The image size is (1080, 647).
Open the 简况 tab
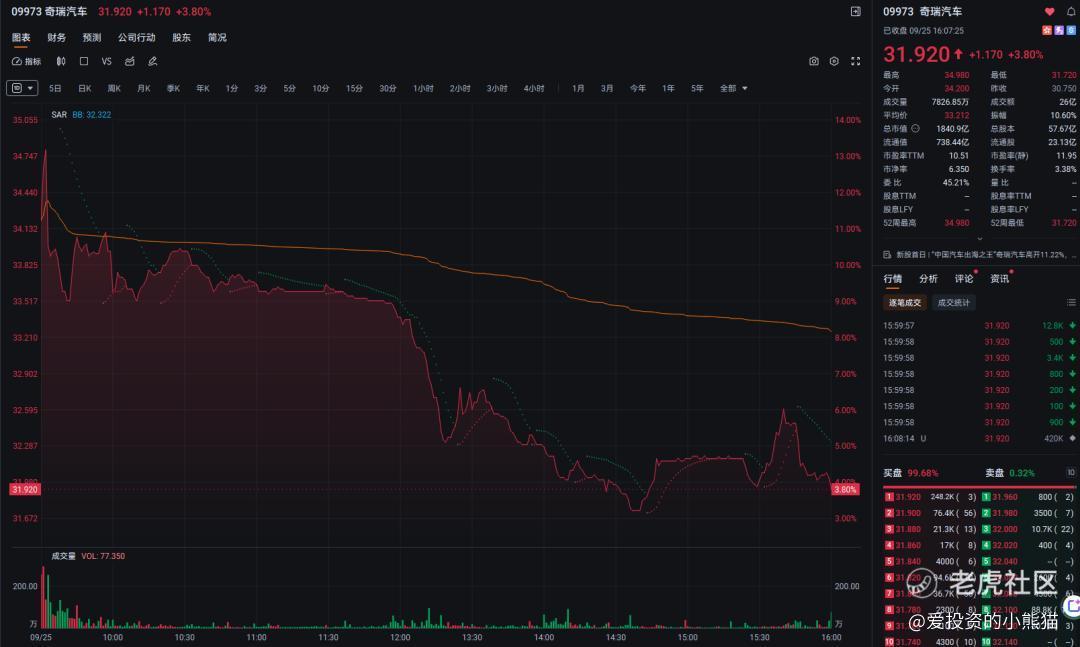[x=217, y=37]
